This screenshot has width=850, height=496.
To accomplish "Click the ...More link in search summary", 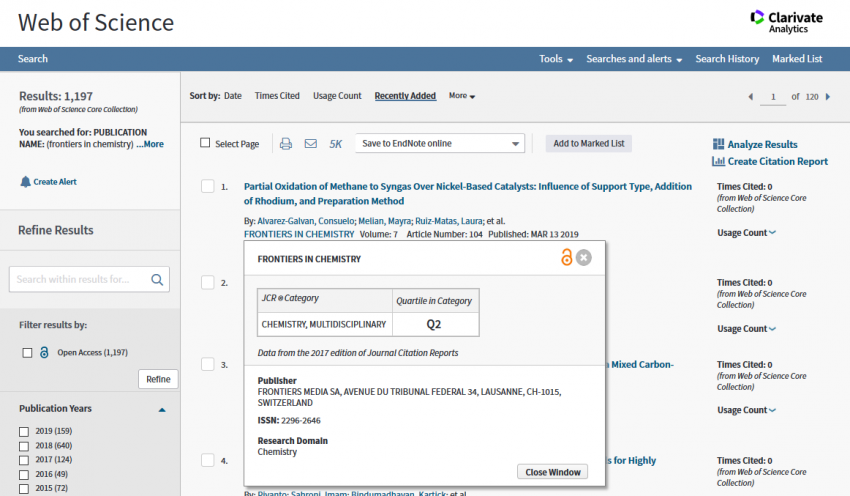I will click(x=150, y=144).
